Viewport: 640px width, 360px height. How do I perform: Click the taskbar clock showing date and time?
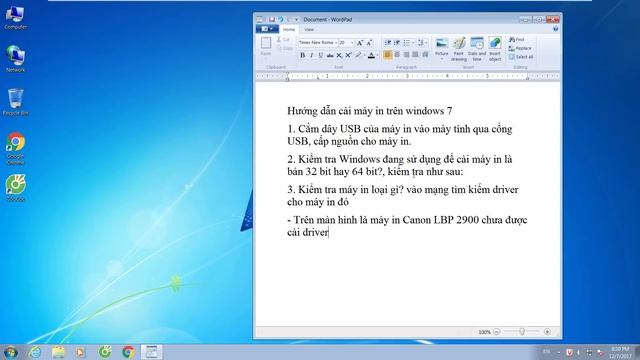(620, 352)
